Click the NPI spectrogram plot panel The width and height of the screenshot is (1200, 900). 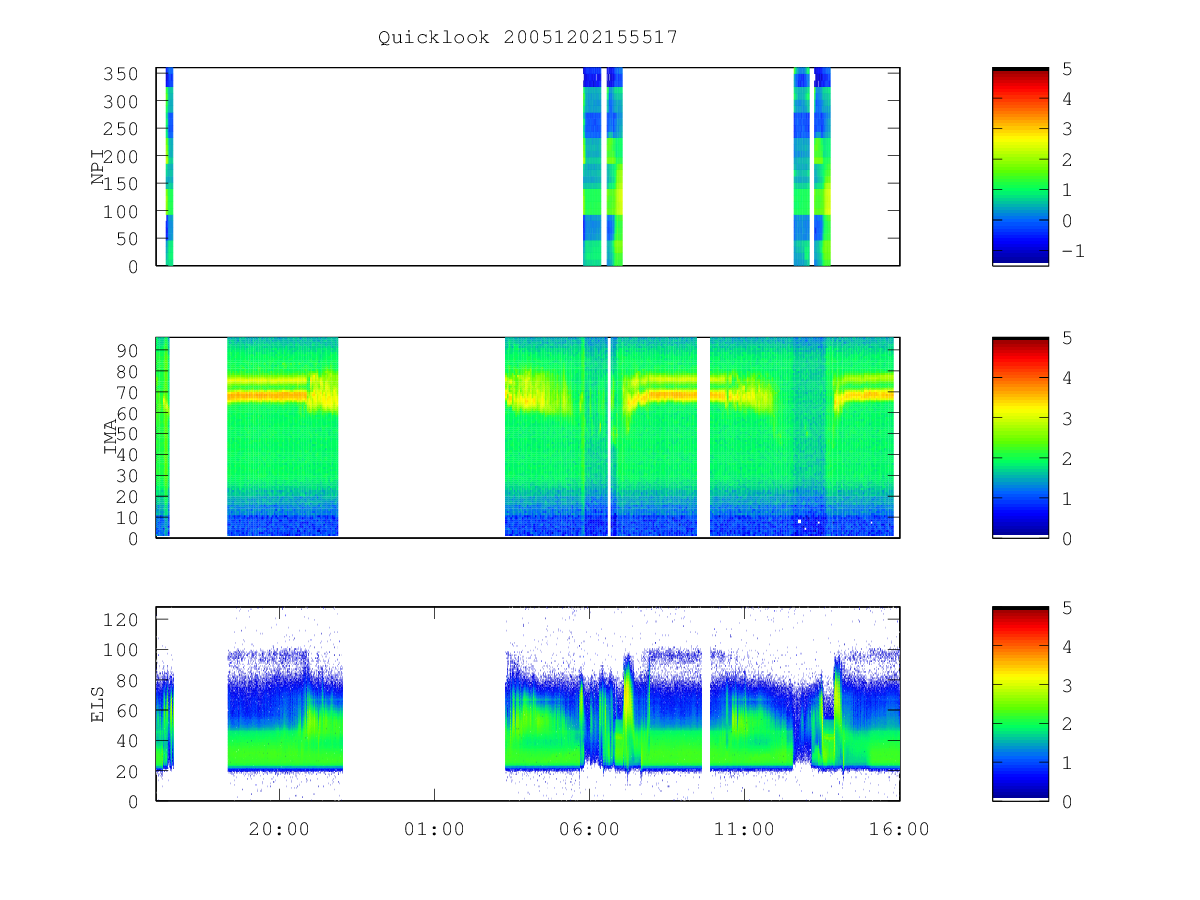pyautogui.click(x=528, y=166)
